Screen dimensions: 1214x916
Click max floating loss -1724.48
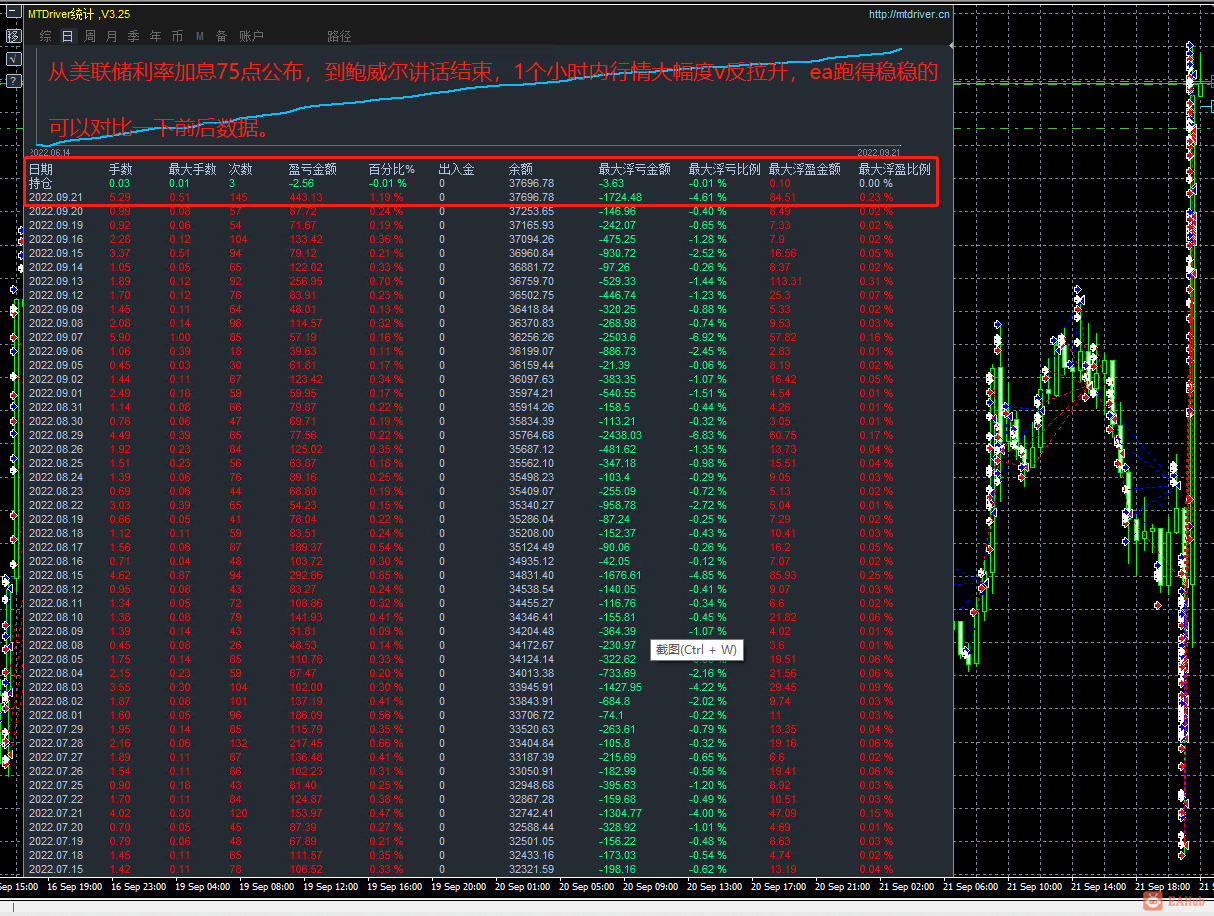(620, 198)
